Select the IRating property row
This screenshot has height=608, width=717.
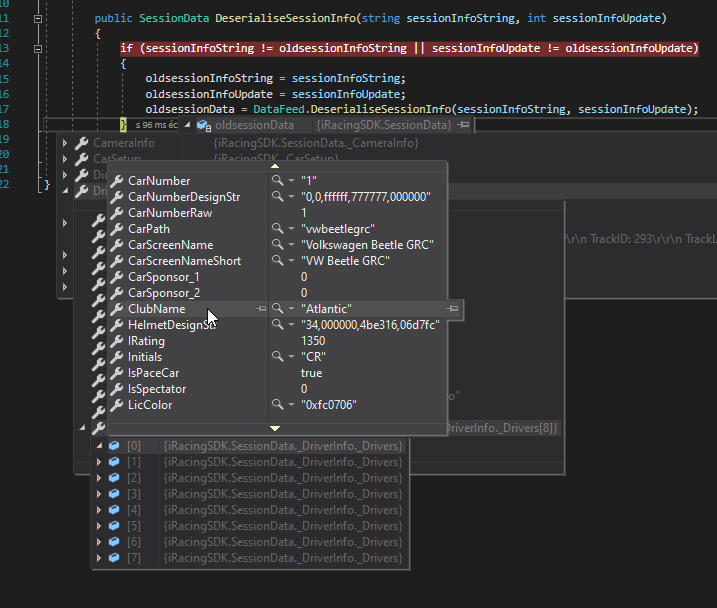click(278, 341)
